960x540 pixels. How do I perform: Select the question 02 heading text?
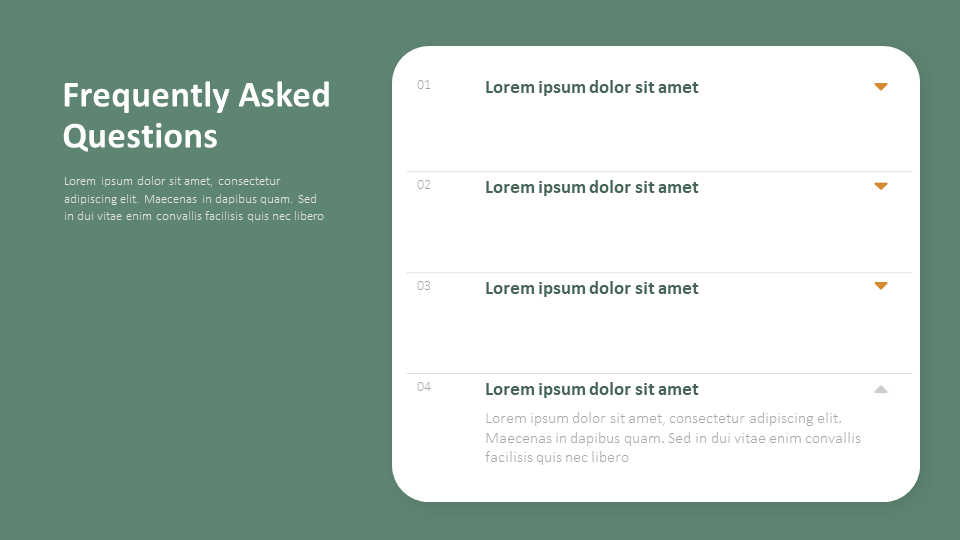591,187
